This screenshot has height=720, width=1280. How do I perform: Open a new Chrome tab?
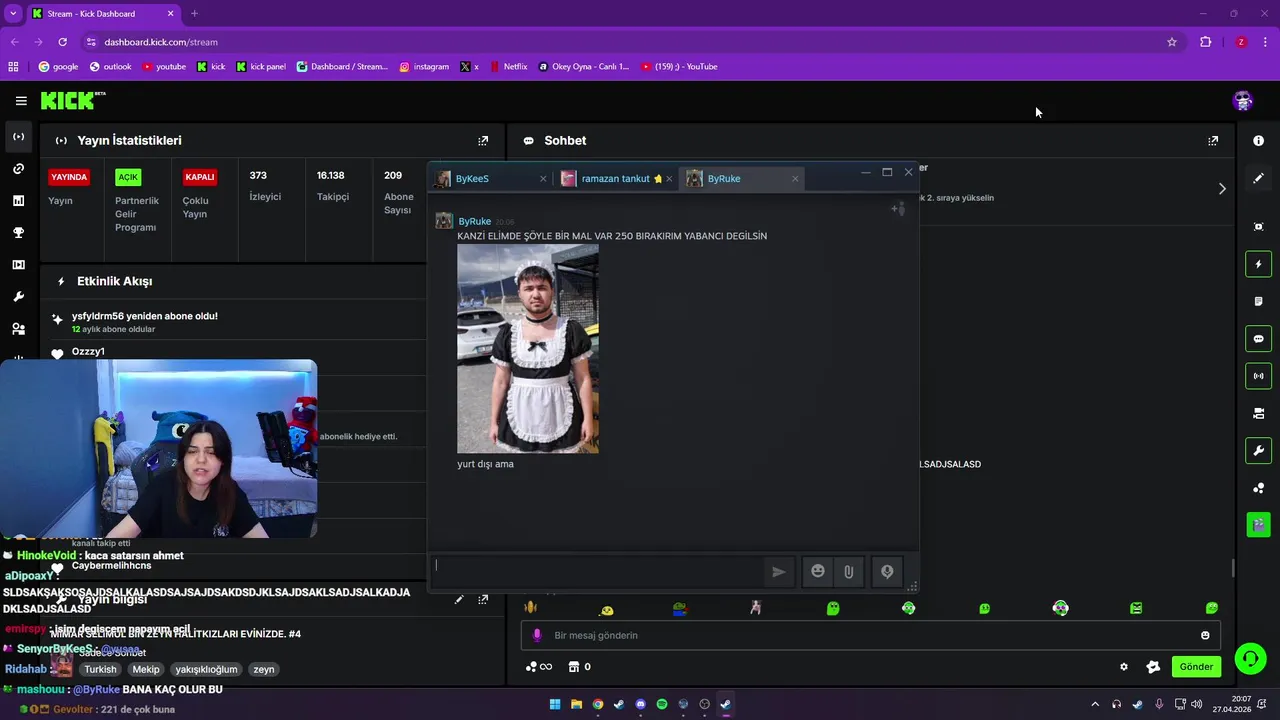(x=194, y=14)
